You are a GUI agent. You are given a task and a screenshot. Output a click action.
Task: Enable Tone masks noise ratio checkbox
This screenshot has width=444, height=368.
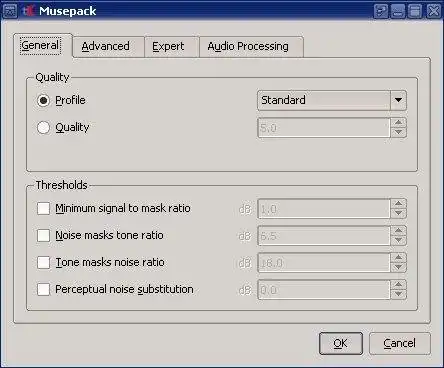(x=43, y=262)
